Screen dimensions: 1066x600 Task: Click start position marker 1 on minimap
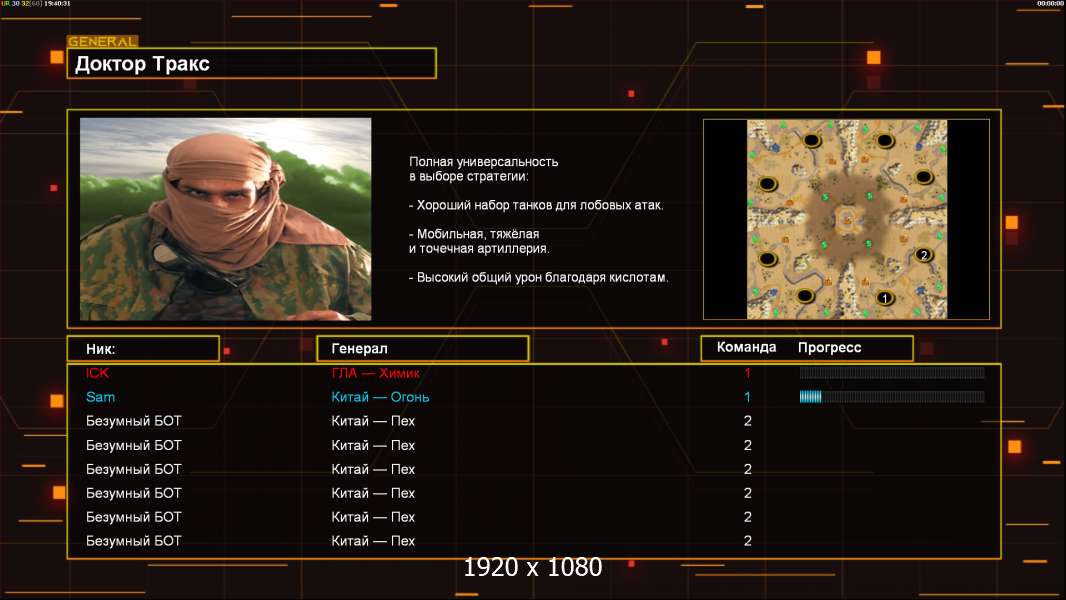(884, 298)
